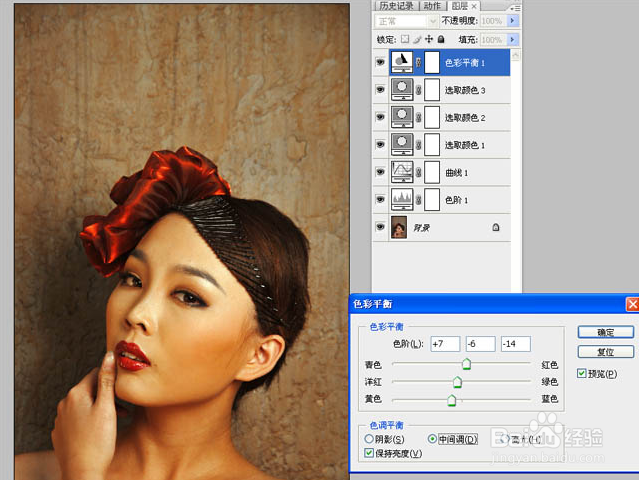The height and width of the screenshot is (480, 639).
Task: Click the 曲线 1 curves adjustment icon
Action: 402,172
